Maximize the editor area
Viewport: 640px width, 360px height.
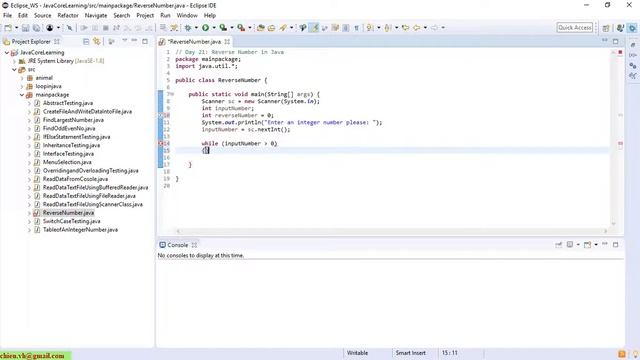[616, 41]
